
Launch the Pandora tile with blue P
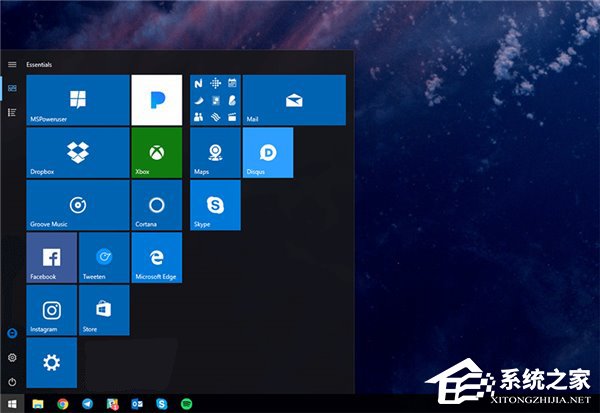(157, 100)
